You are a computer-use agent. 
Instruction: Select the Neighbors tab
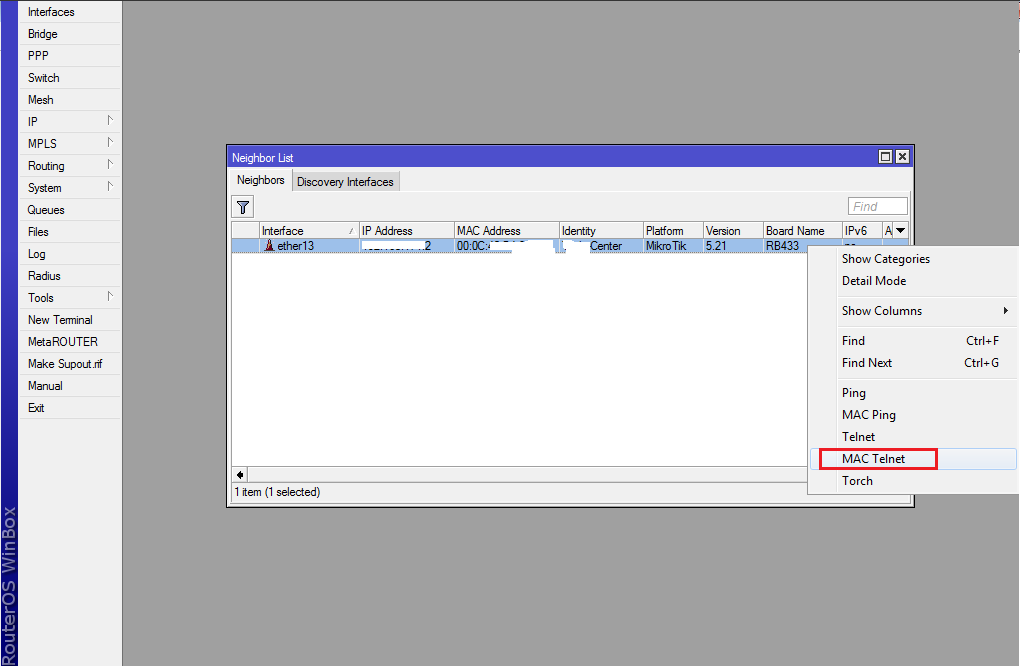pos(260,181)
